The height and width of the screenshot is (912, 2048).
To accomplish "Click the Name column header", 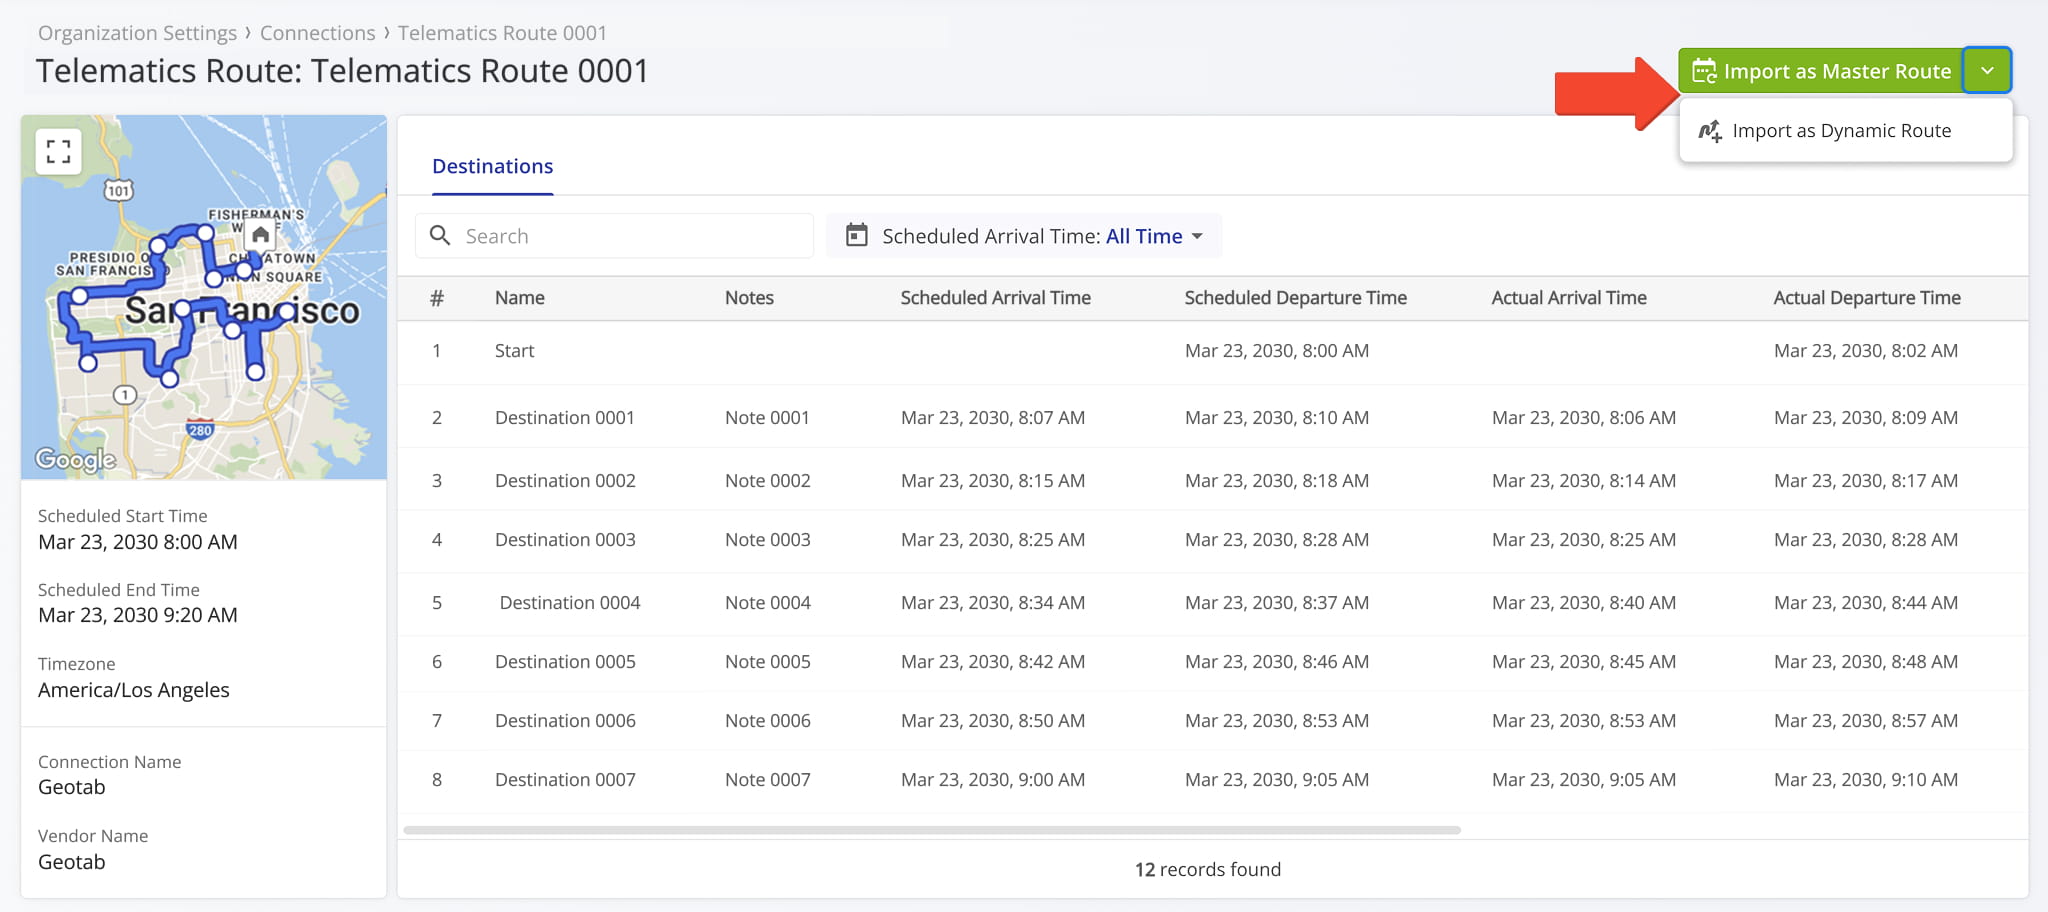I will (519, 298).
